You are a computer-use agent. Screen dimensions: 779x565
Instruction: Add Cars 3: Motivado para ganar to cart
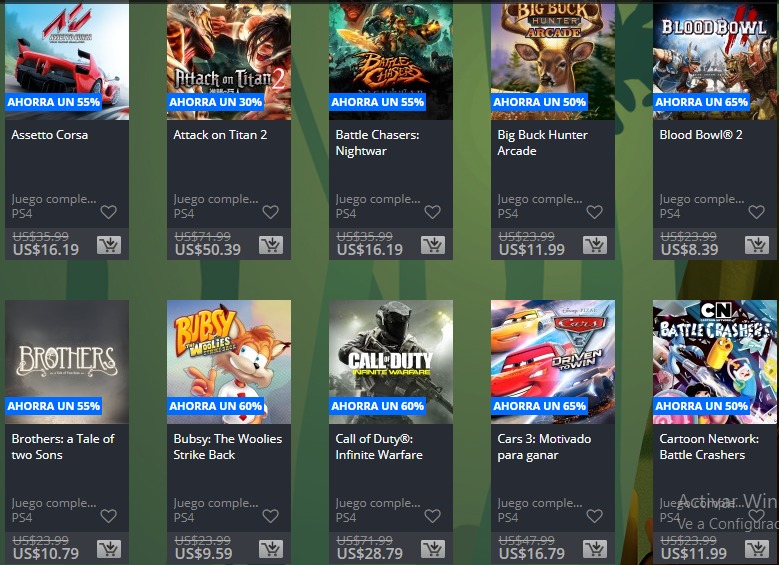[x=595, y=549]
